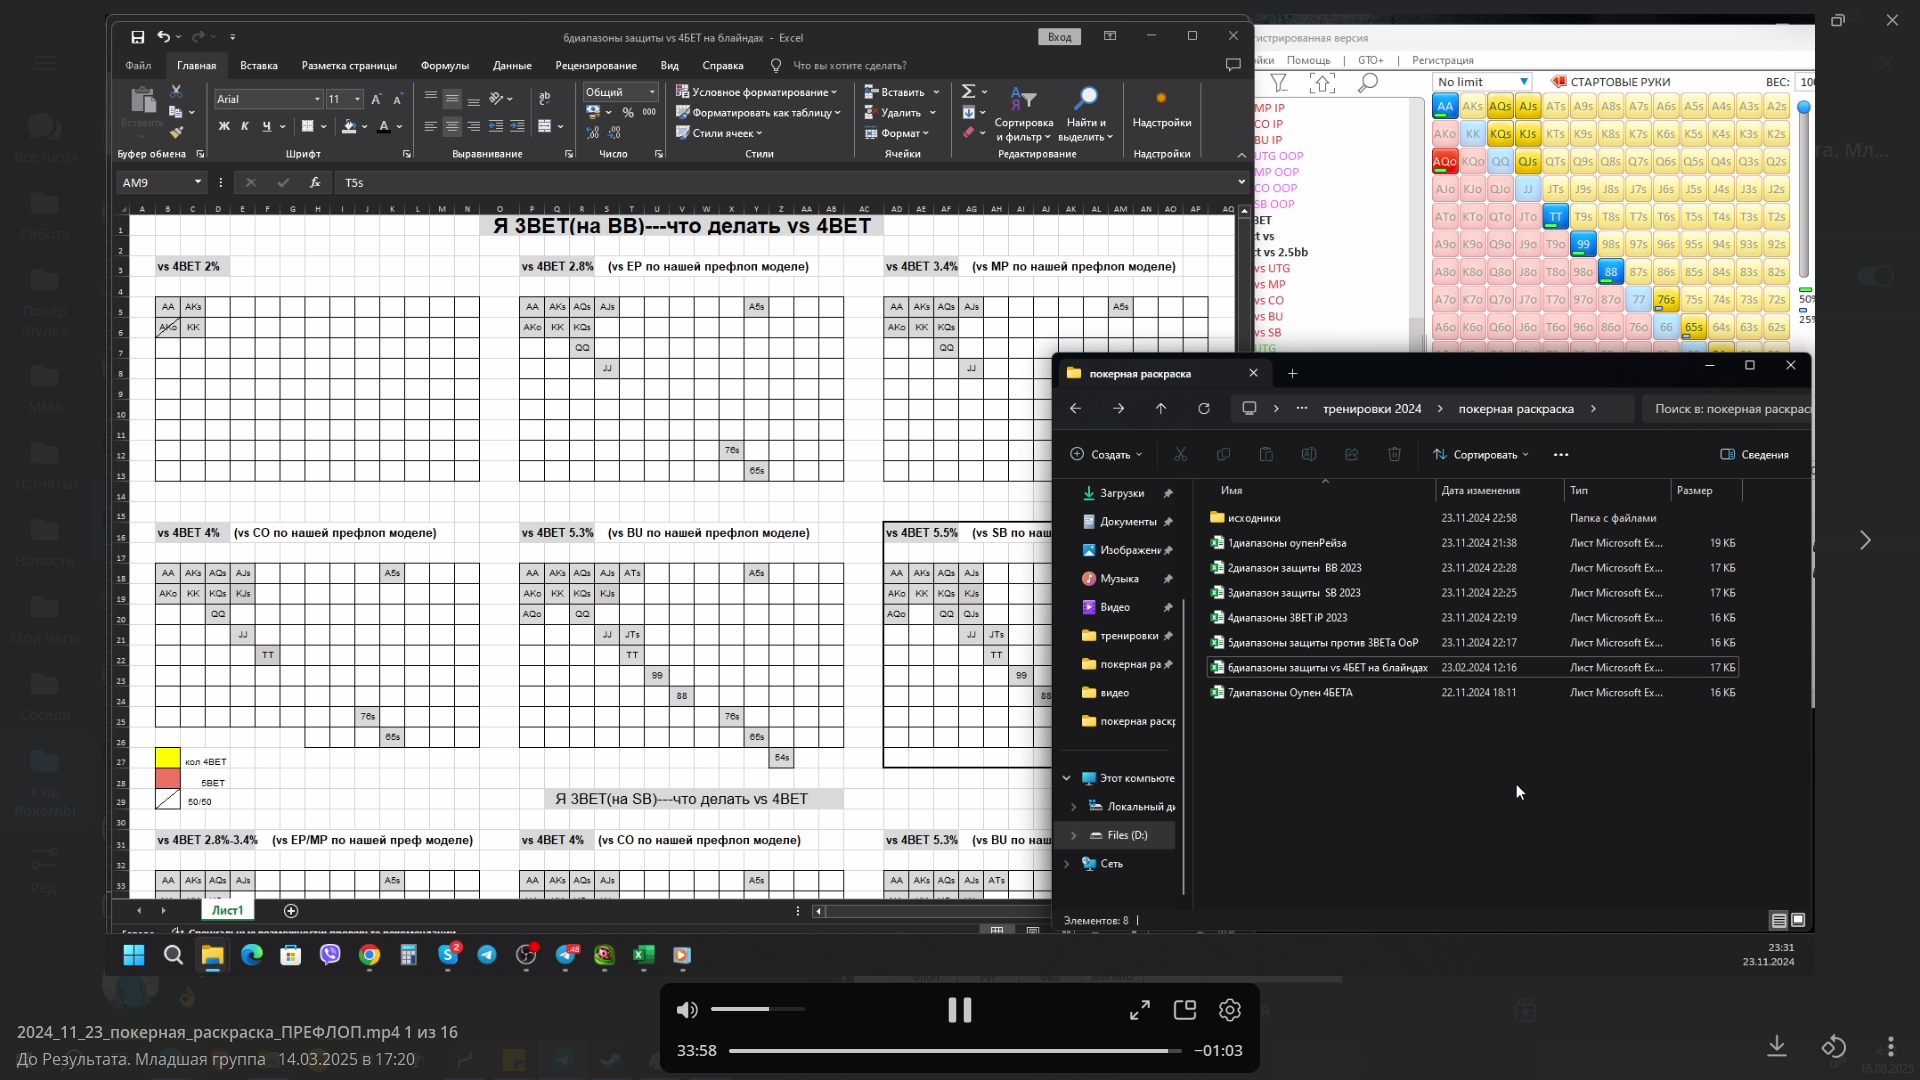Mute the video player volume icon

click(687, 1010)
